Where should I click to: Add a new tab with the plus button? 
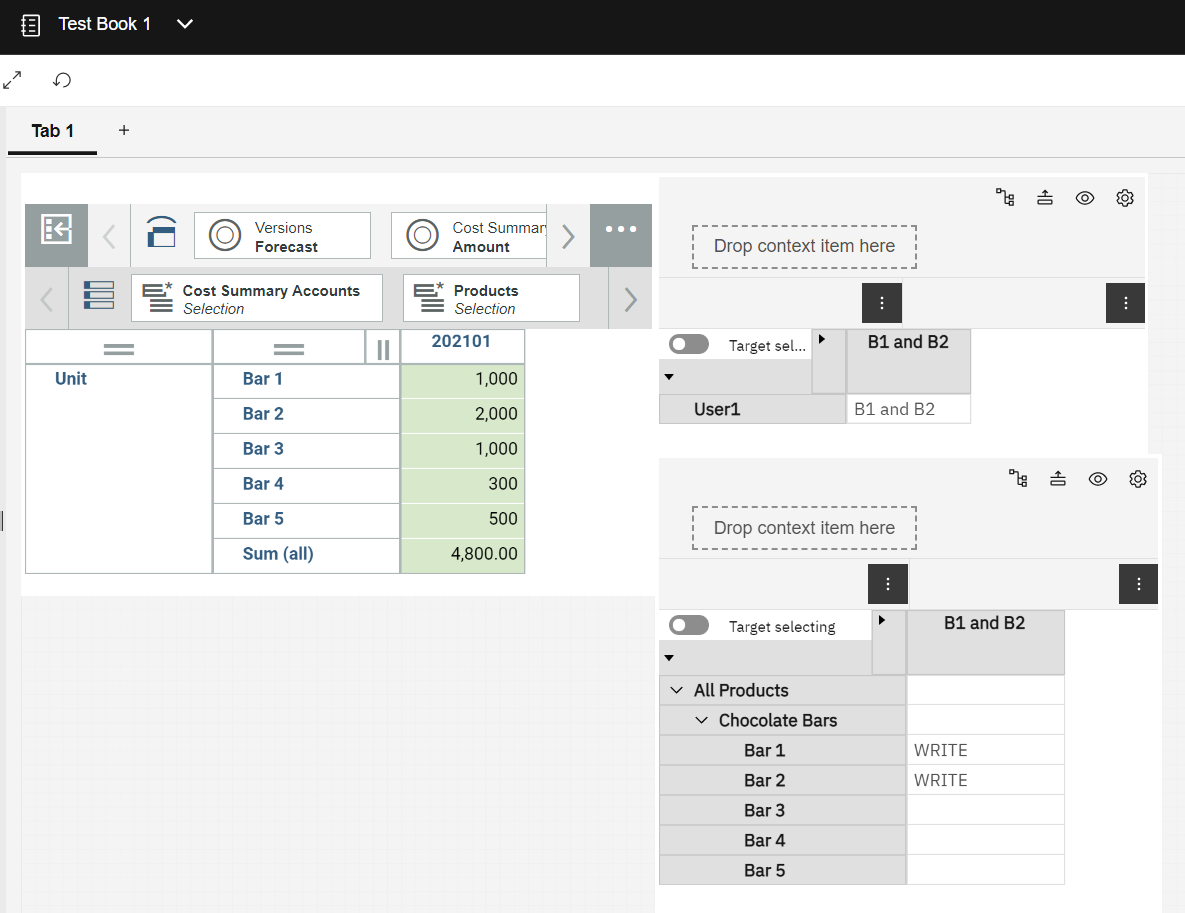click(x=124, y=130)
